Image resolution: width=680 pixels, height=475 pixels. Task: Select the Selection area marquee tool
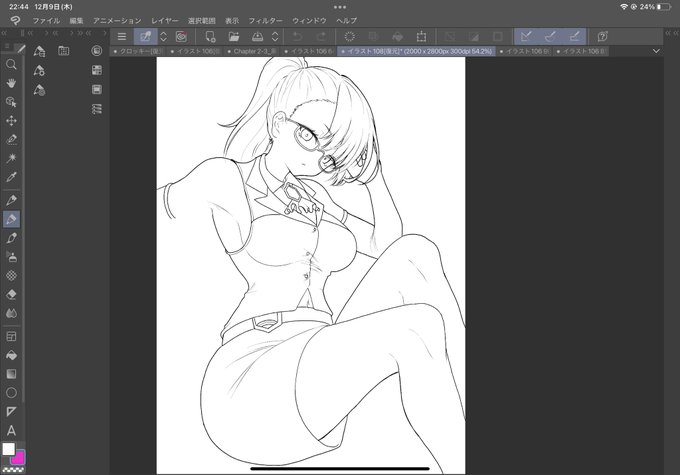coord(11,139)
